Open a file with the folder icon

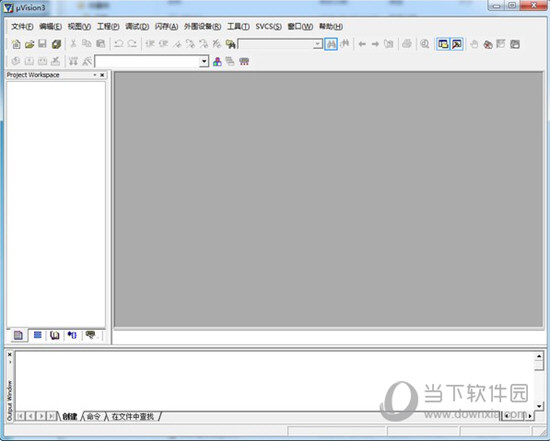point(29,44)
